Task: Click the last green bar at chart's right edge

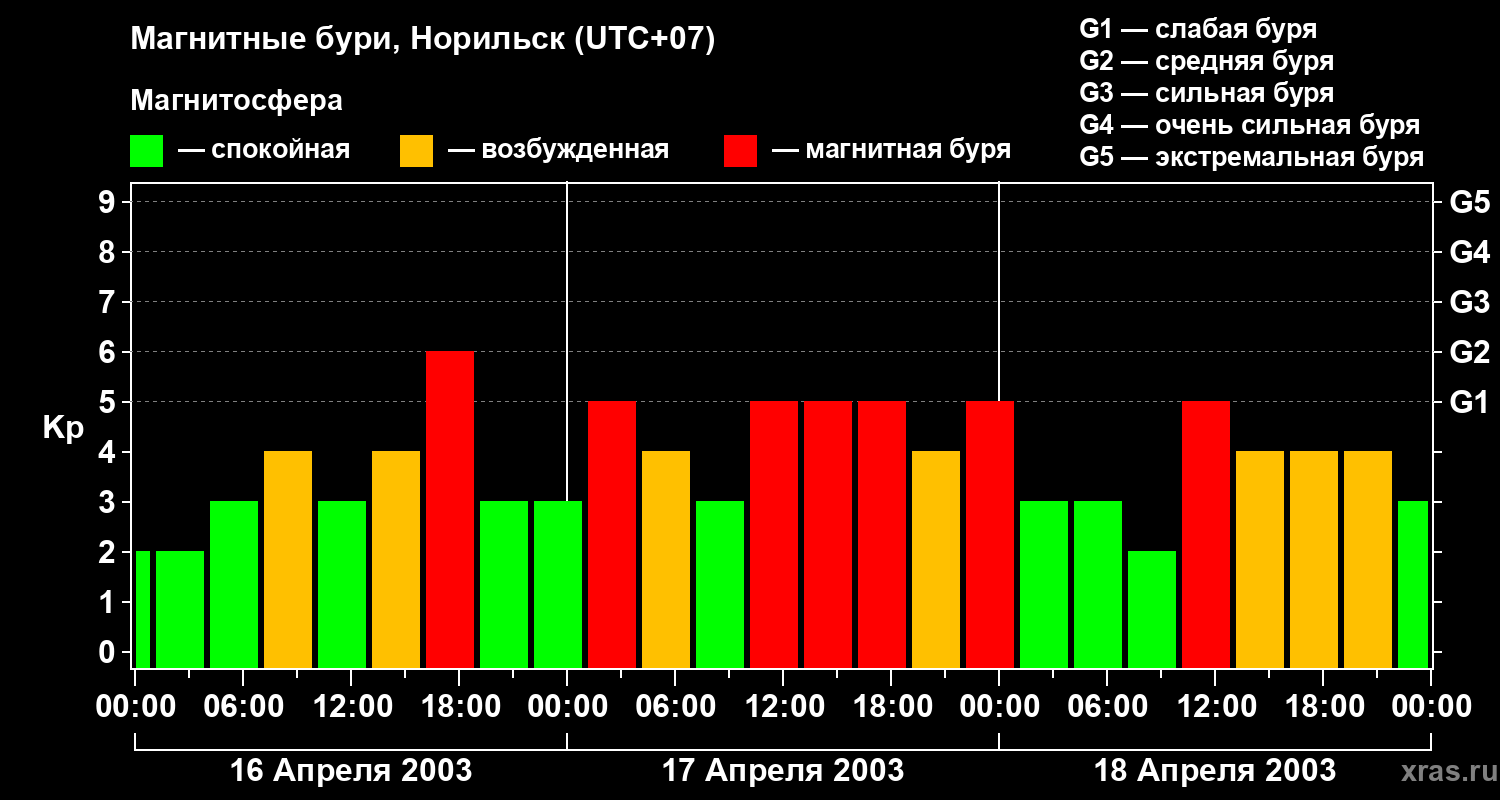Action: click(1413, 585)
